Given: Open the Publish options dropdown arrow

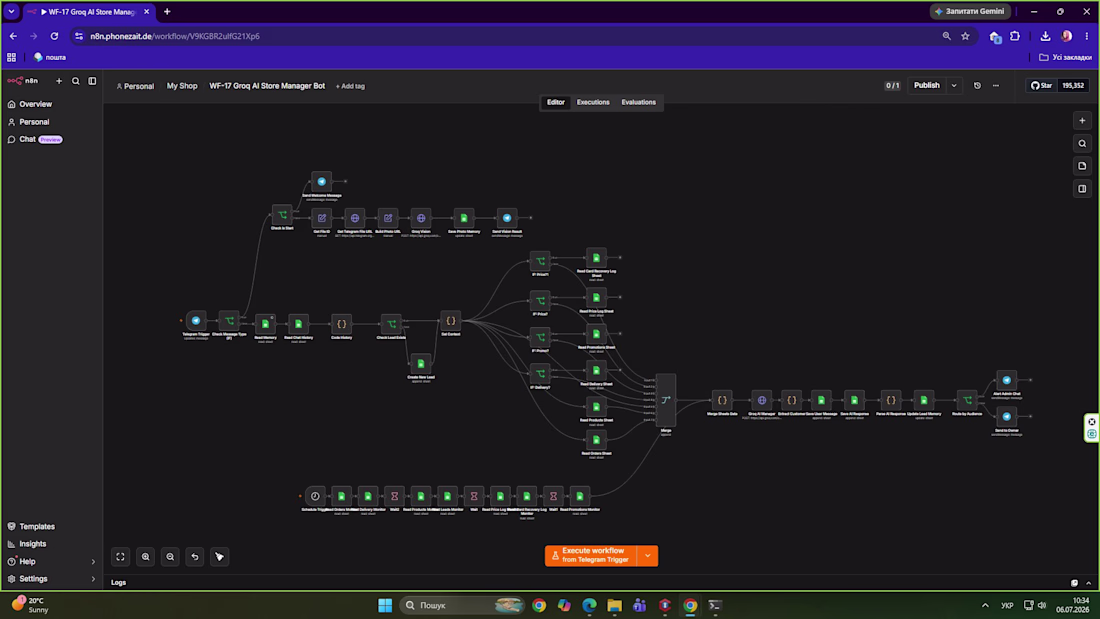Looking at the screenshot, I should (x=954, y=86).
